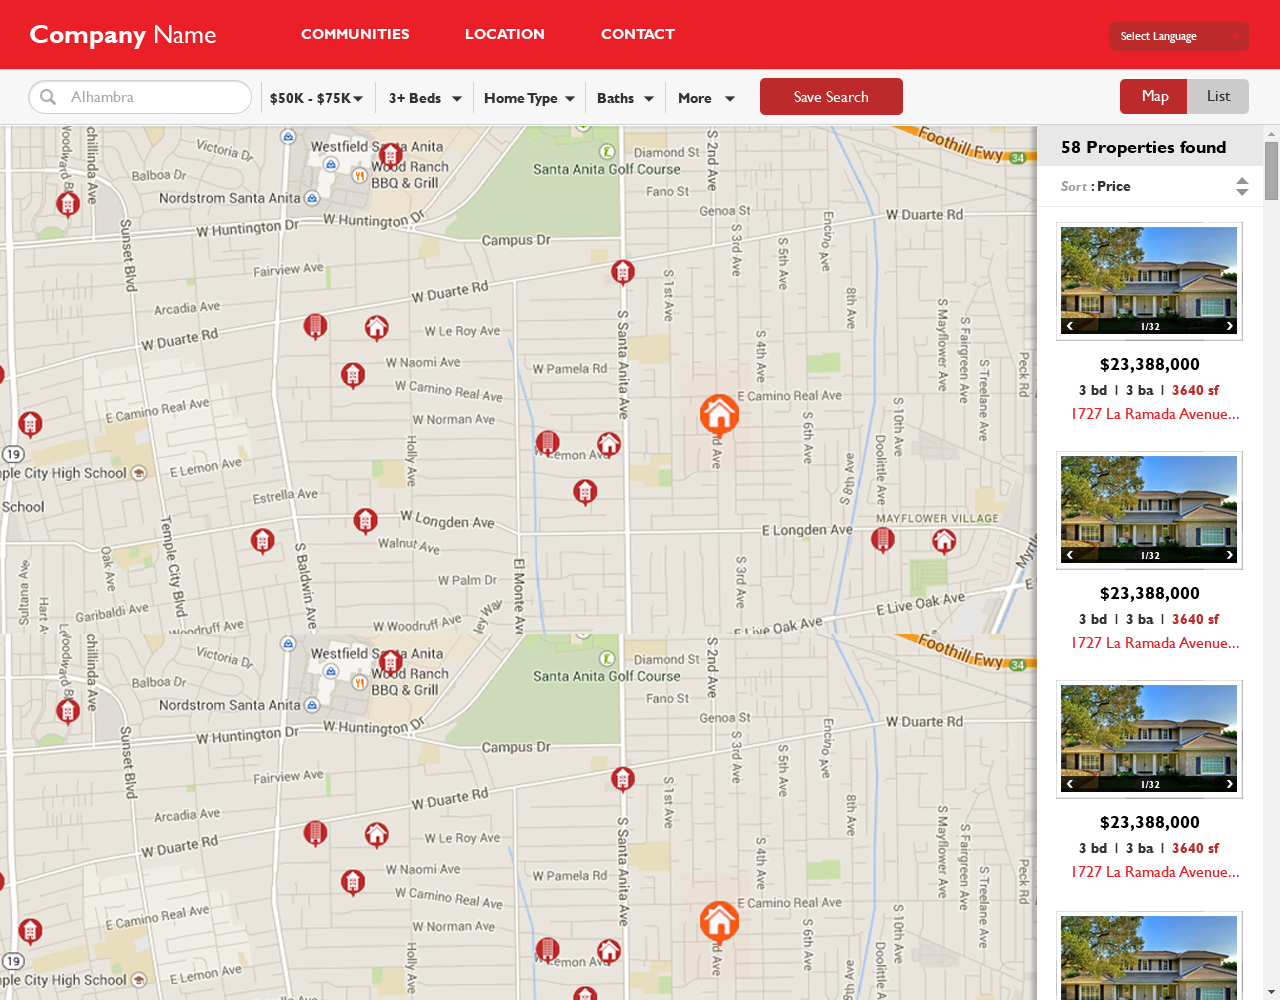The width and height of the screenshot is (1280, 1000).
Task: Open the second listing's house photo
Action: 1149,510
